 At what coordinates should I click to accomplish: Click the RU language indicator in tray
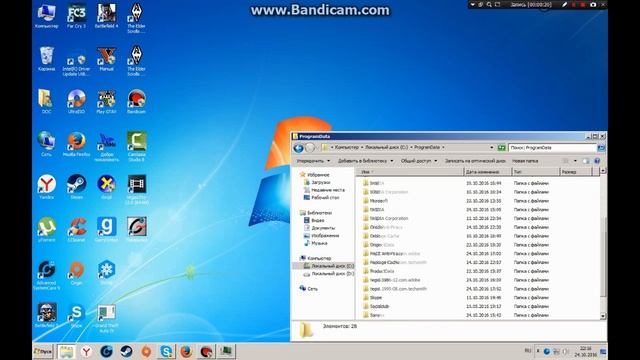click(528, 351)
